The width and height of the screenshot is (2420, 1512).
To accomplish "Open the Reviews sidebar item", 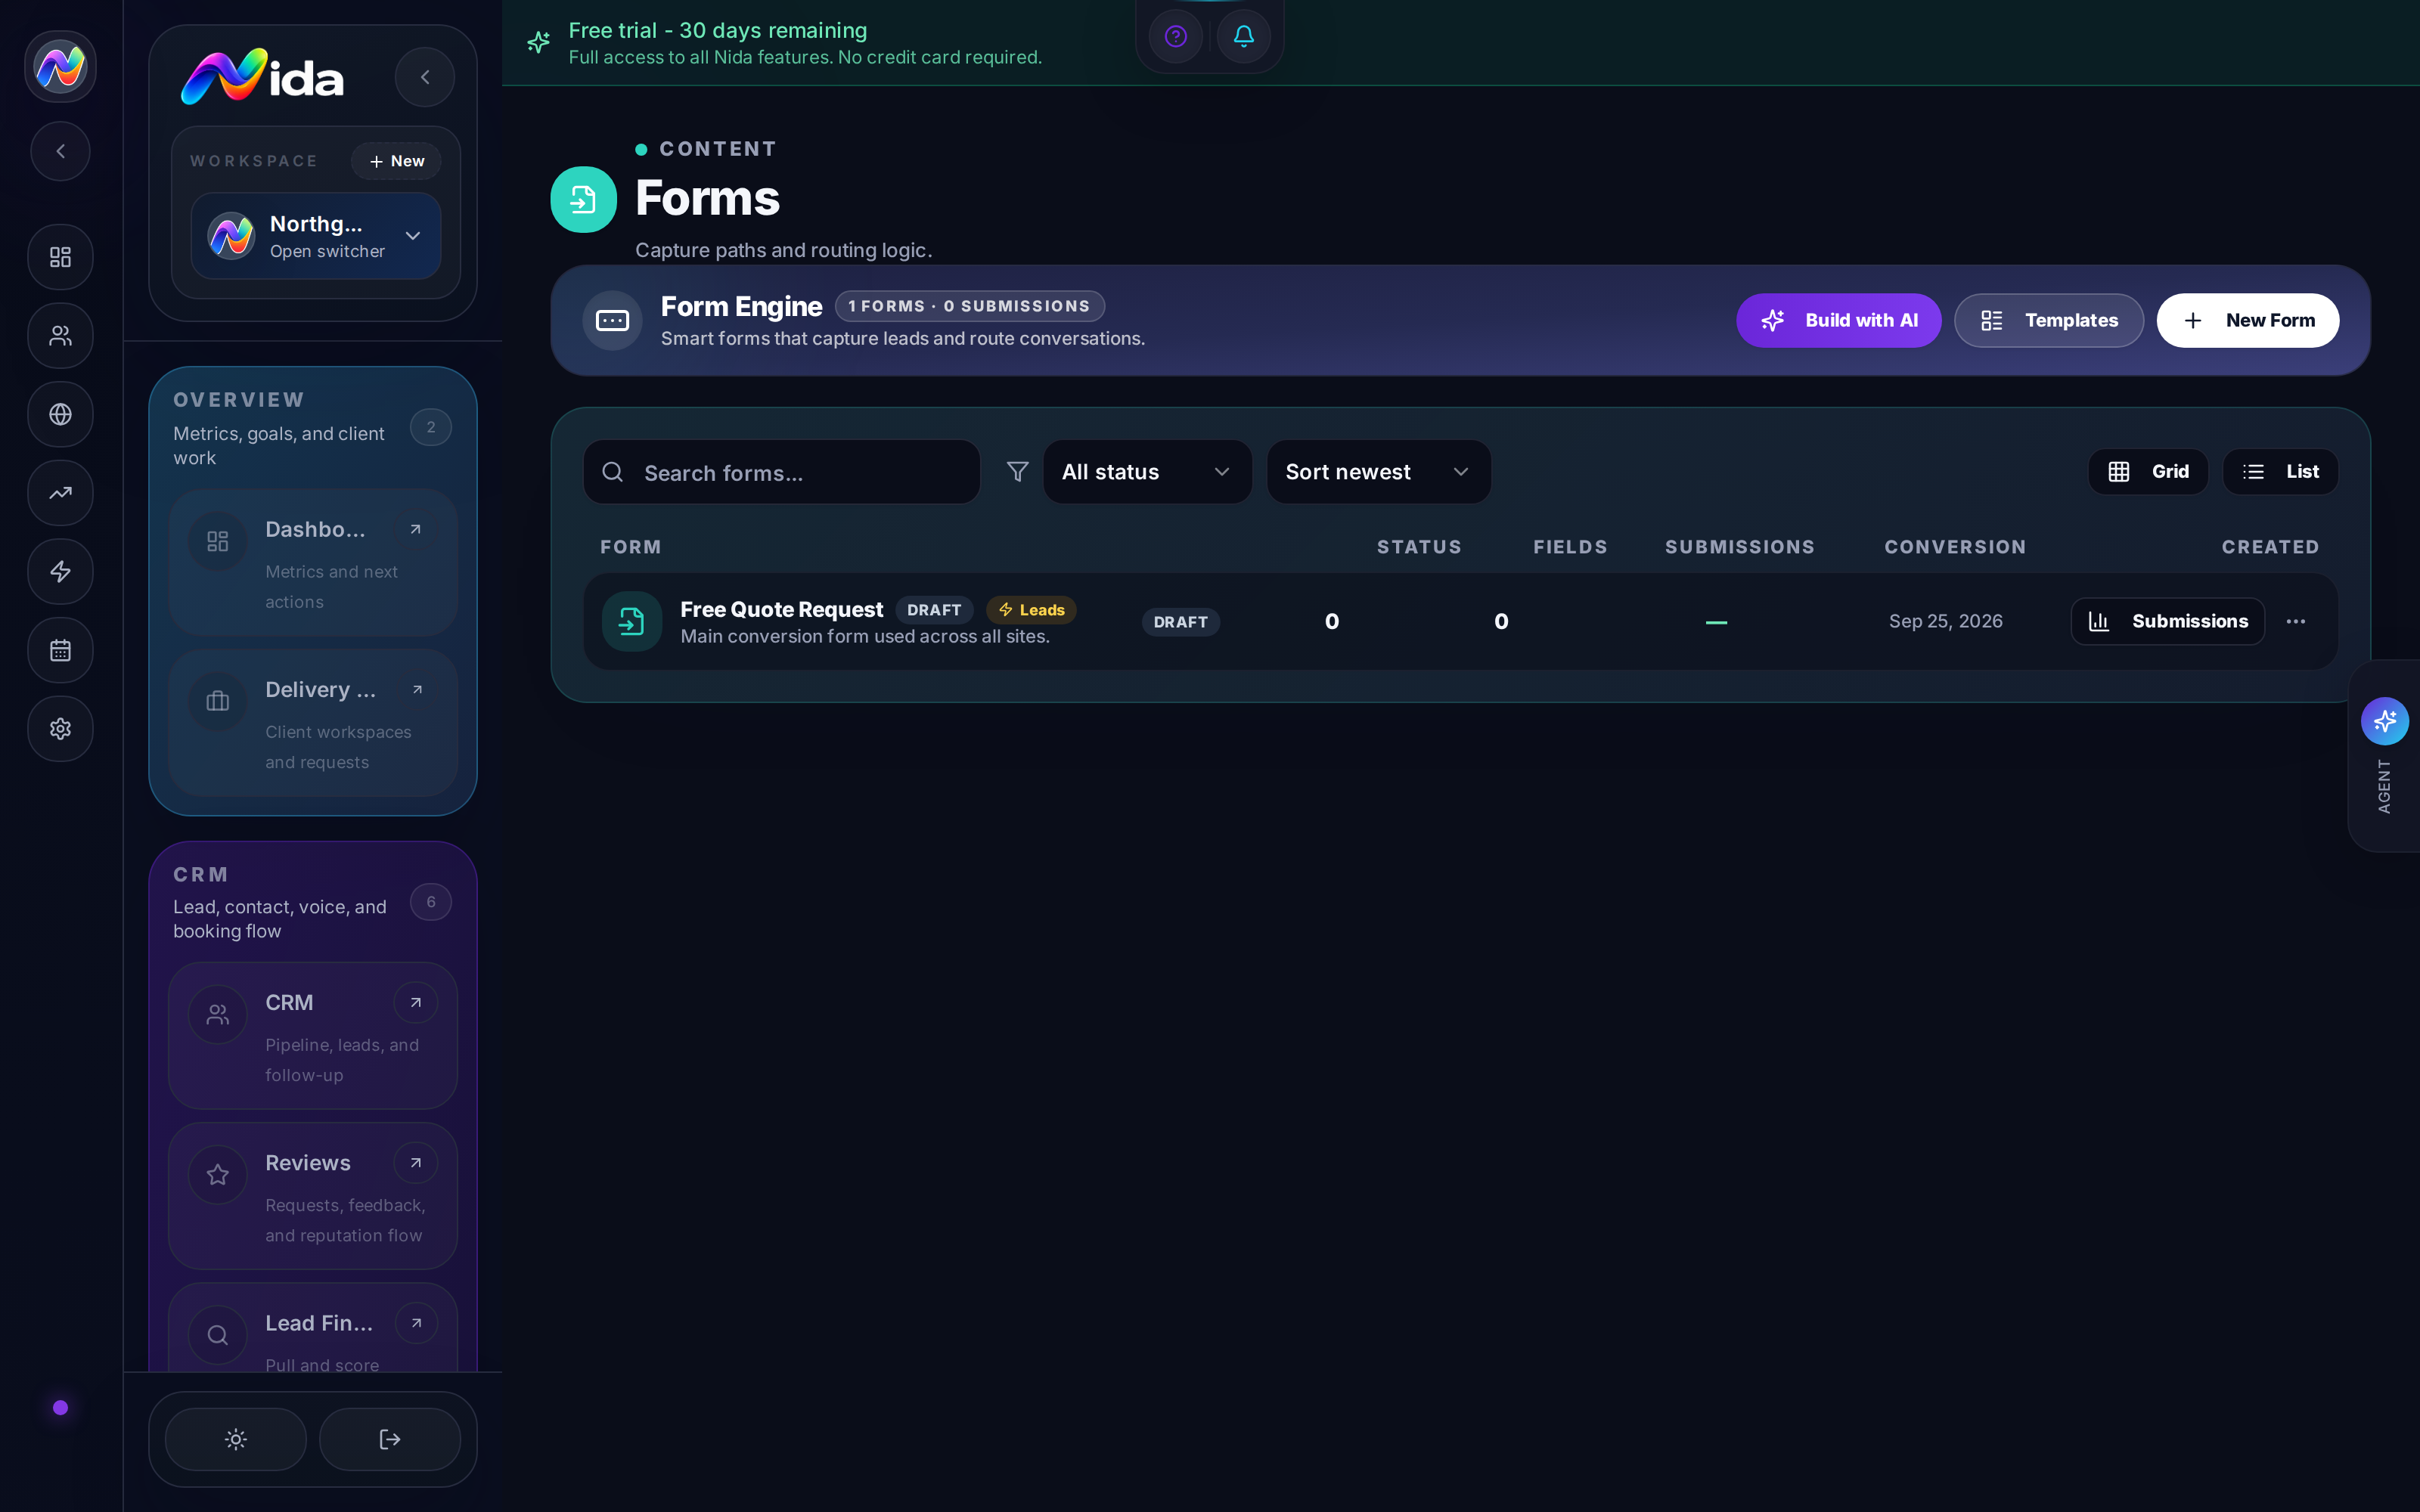I will (313, 1196).
